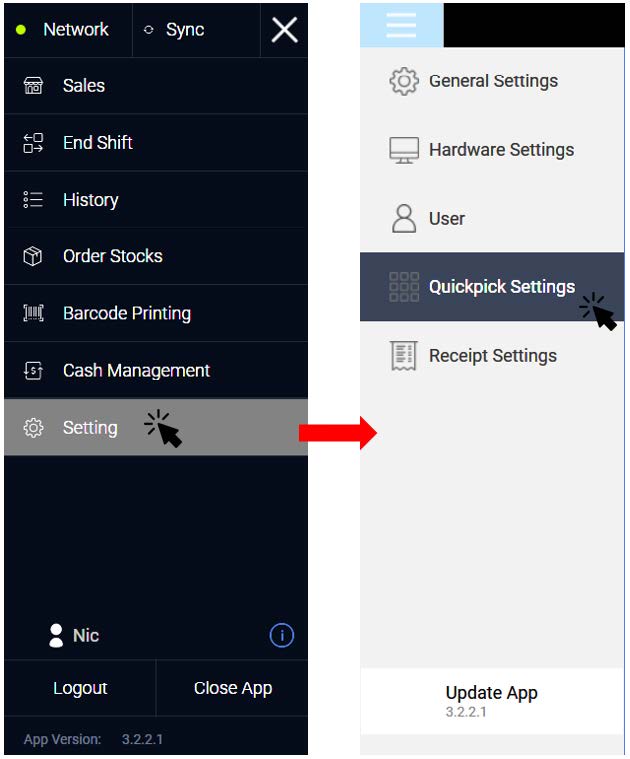Open the hamburger menu icon

click(x=401, y=25)
